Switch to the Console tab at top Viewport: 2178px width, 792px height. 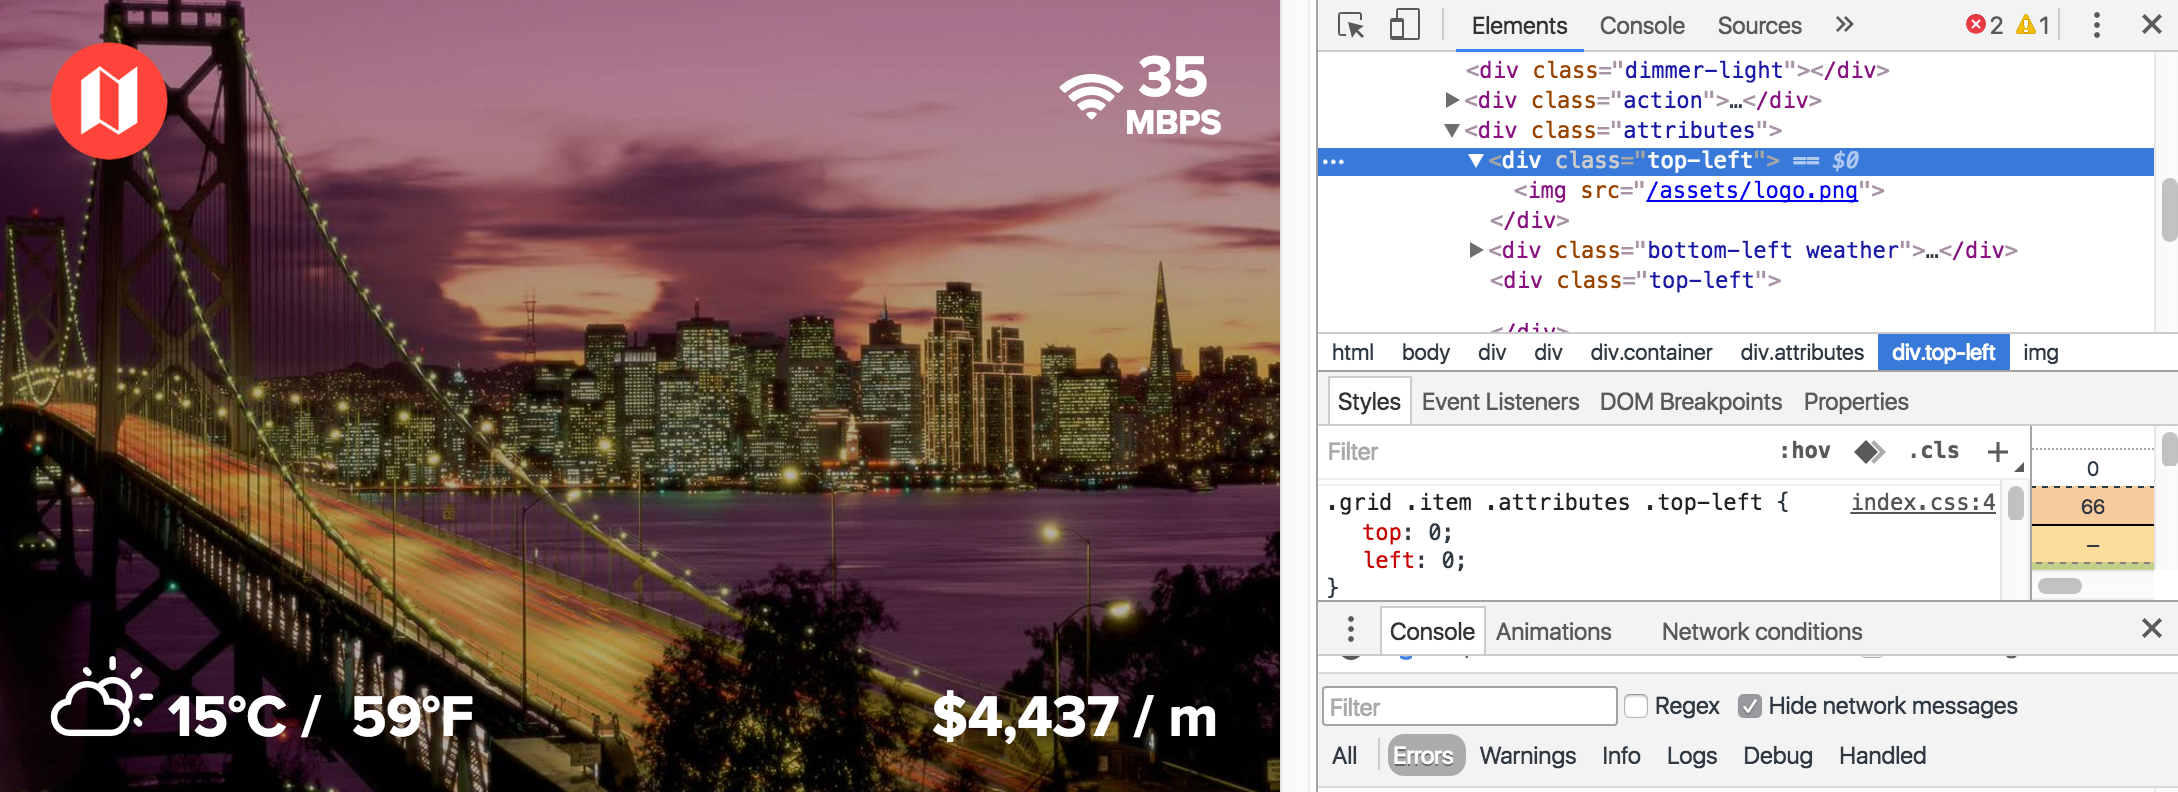click(x=1642, y=26)
